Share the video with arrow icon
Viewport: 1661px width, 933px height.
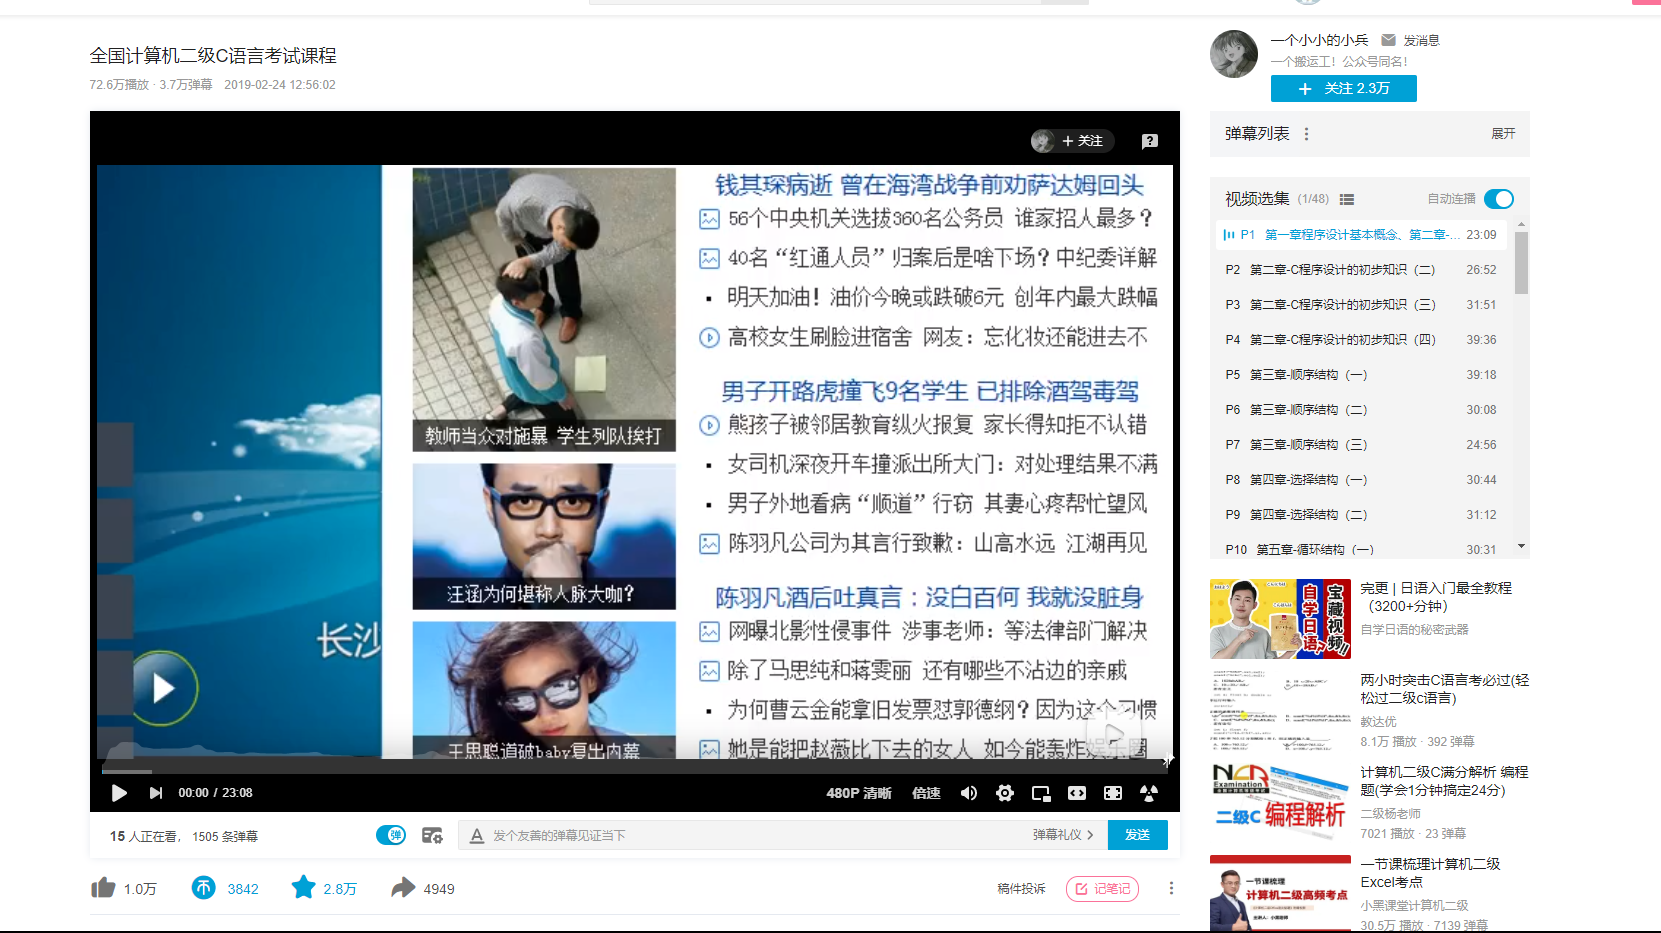403,888
